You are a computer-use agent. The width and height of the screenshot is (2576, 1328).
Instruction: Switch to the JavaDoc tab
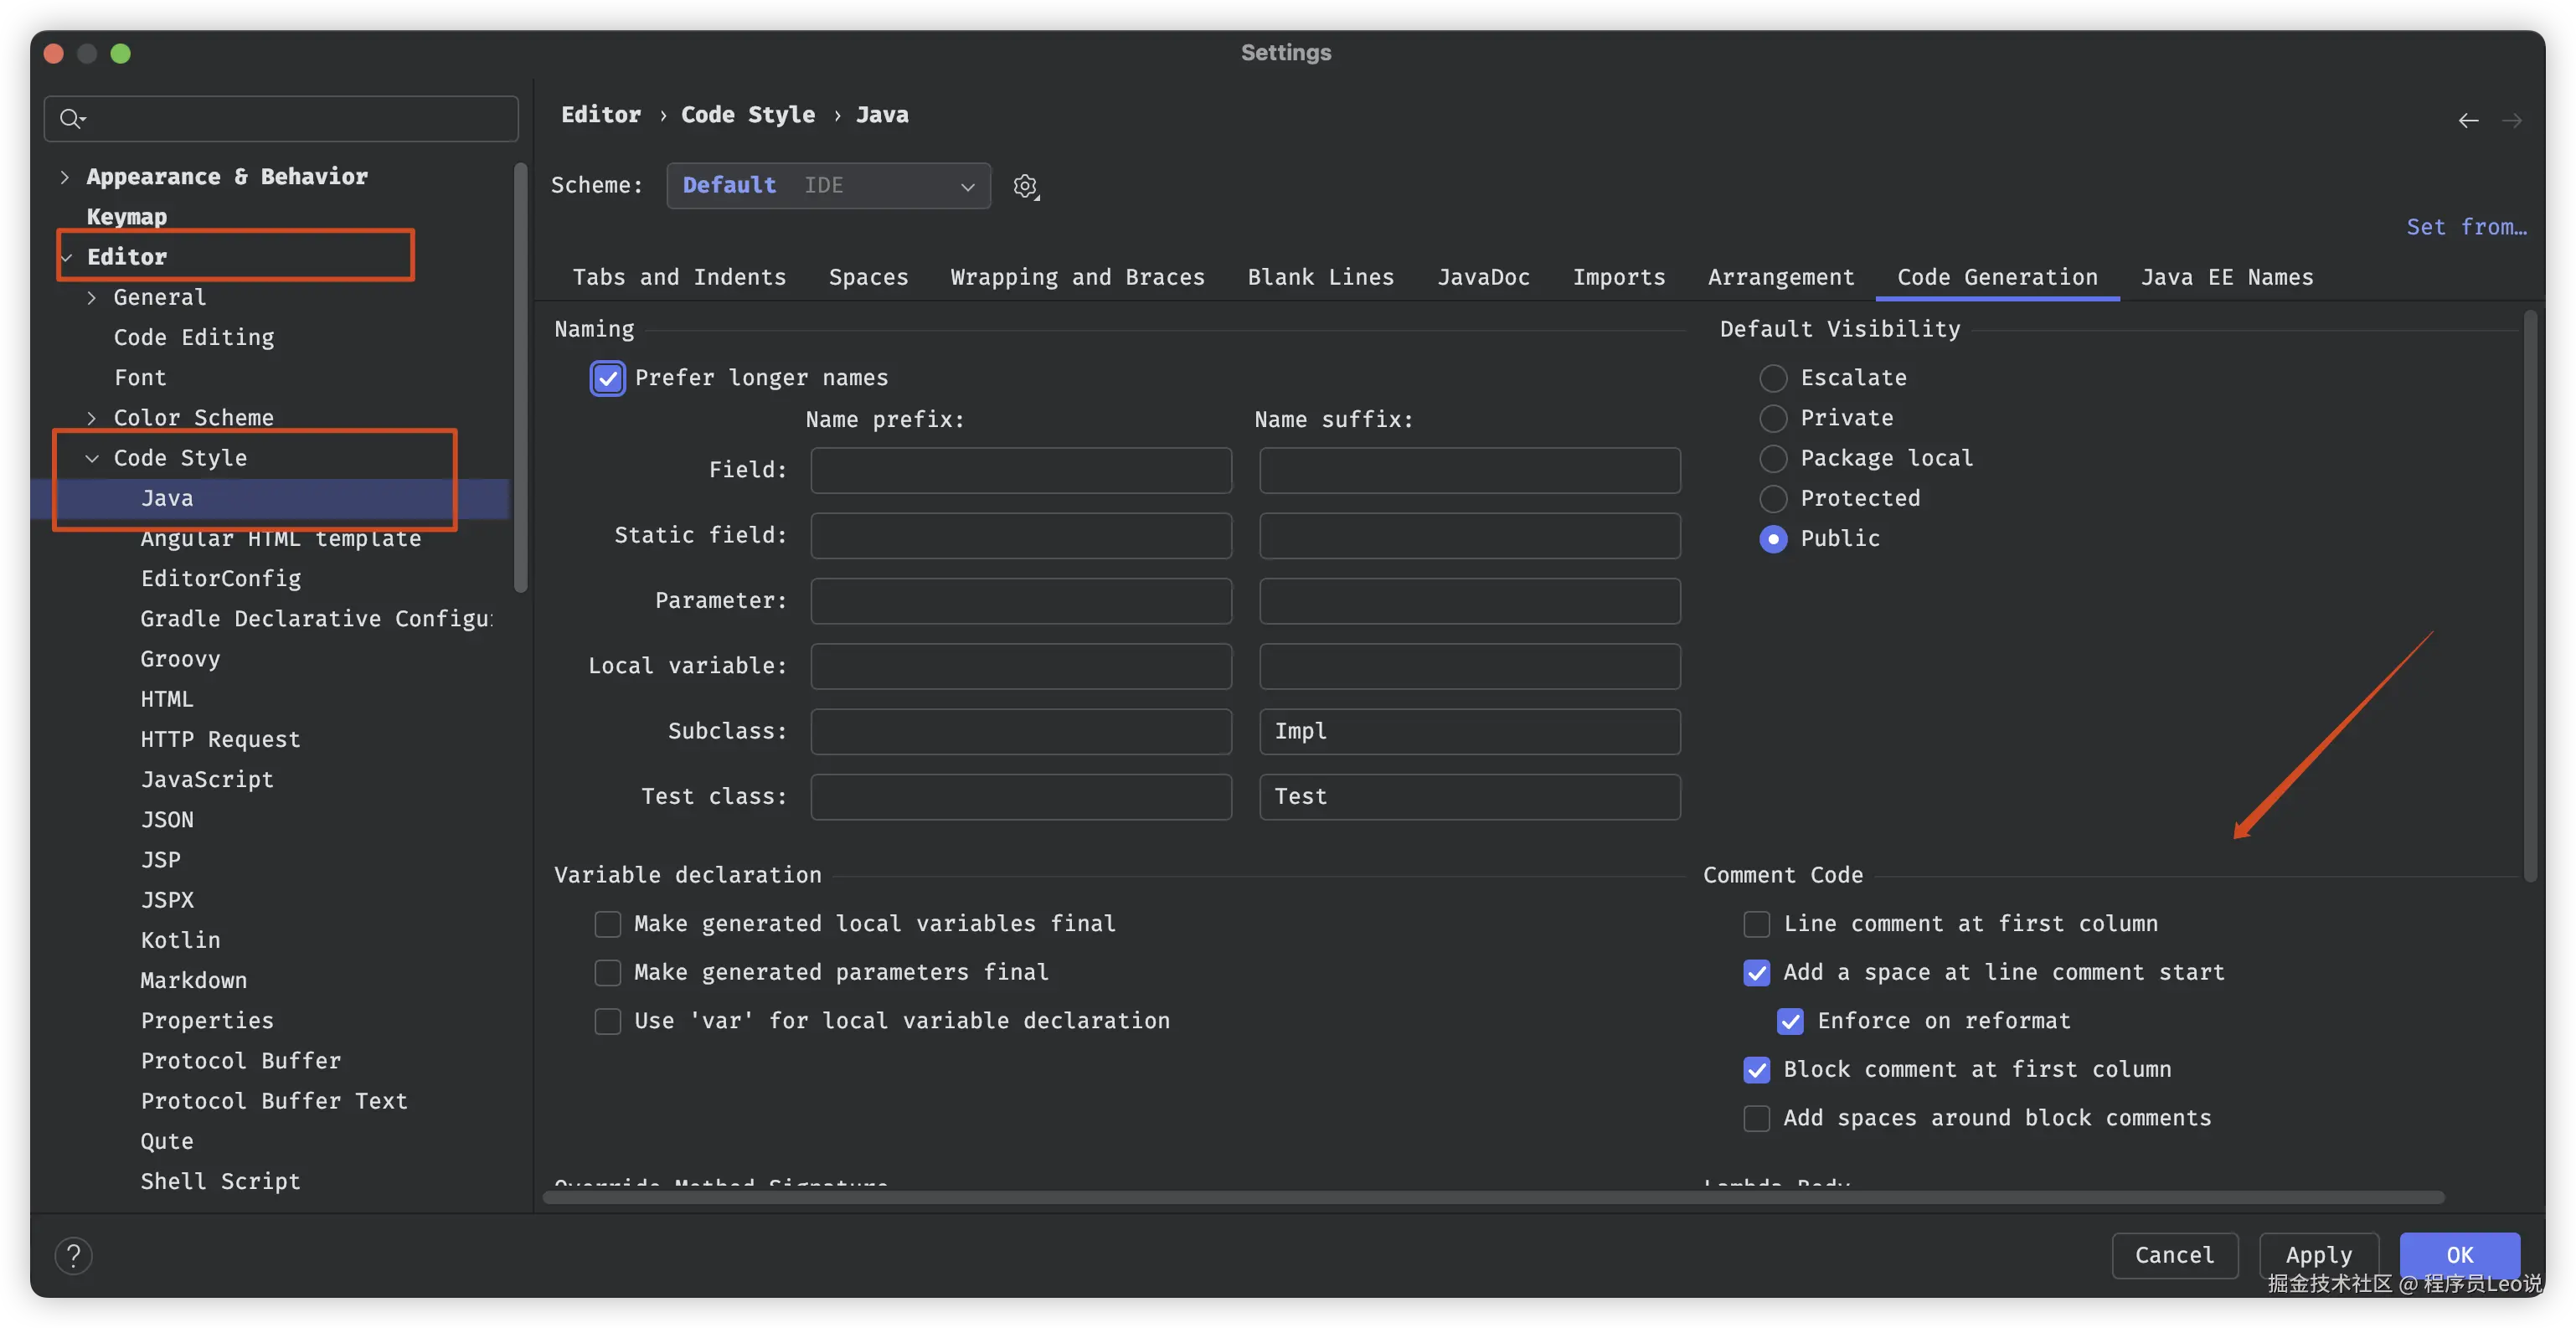tap(1483, 277)
